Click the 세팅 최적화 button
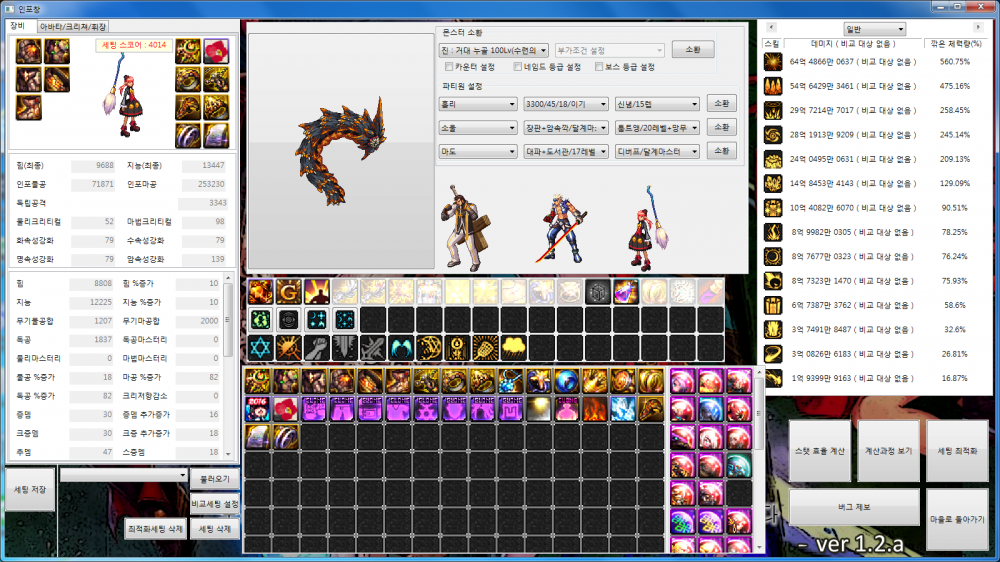This screenshot has width=1000, height=562. click(957, 451)
